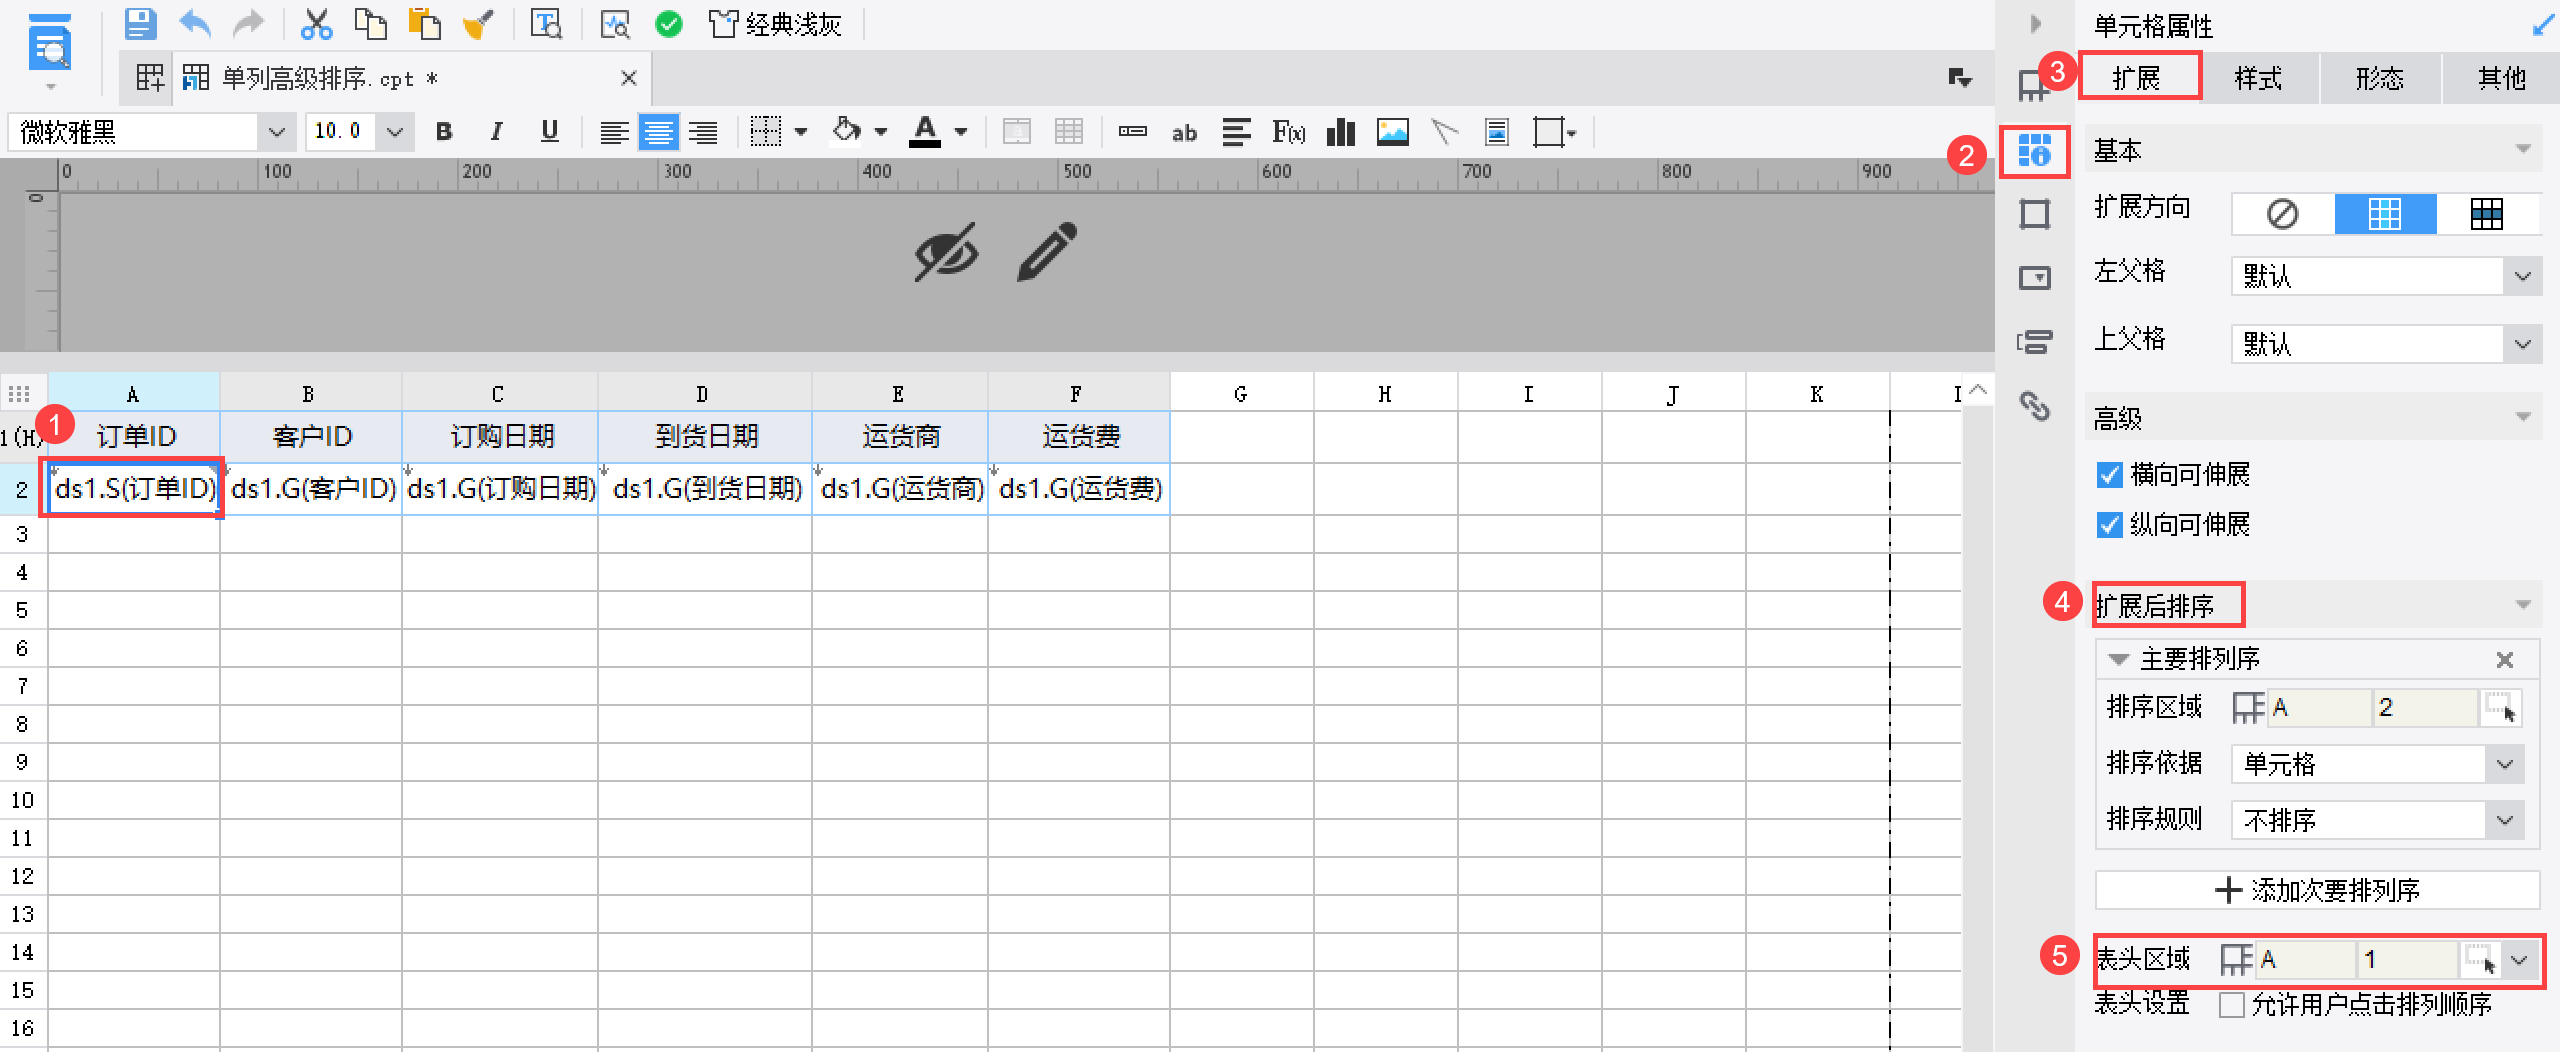Apply the font color with the A icon

click(925, 131)
